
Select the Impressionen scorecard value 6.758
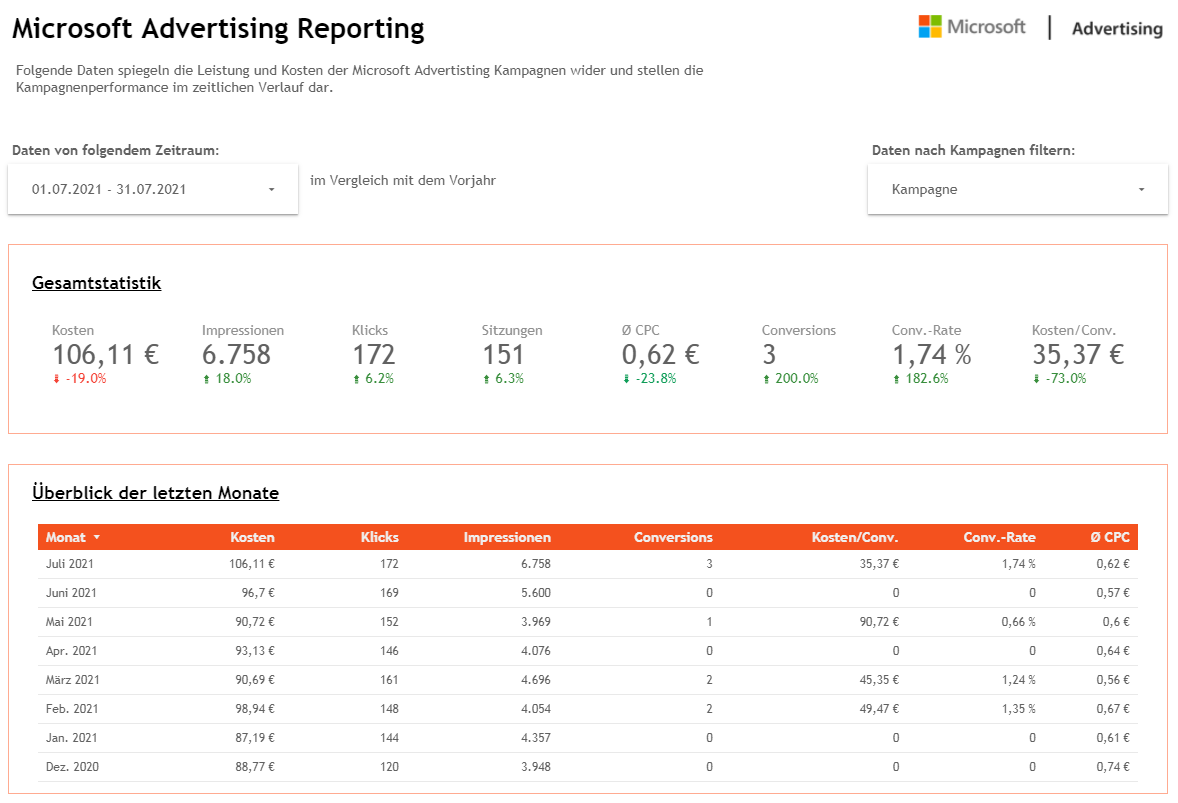(236, 355)
